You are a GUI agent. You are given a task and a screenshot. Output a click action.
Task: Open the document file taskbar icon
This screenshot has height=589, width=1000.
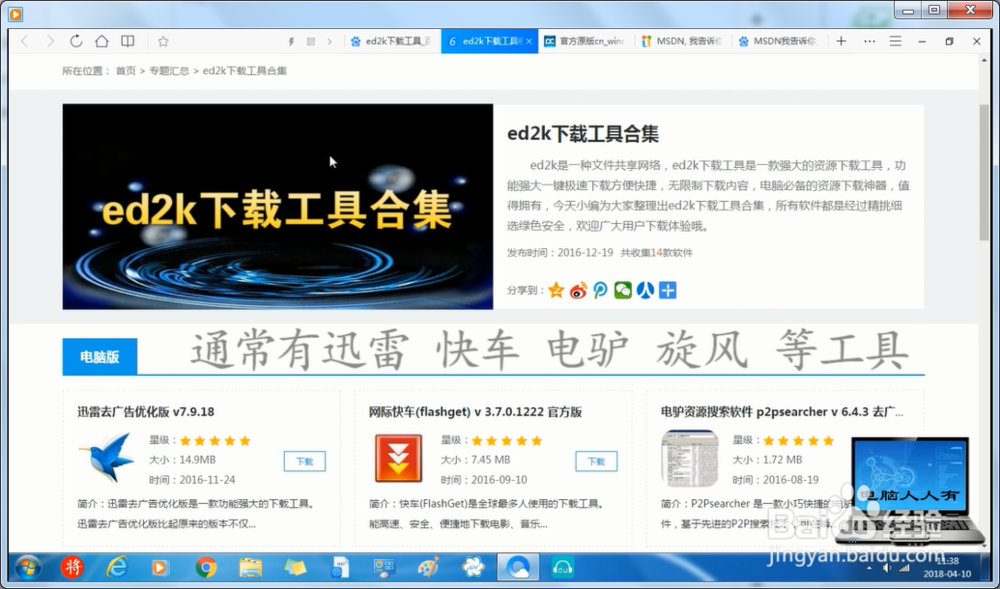[x=340, y=567]
